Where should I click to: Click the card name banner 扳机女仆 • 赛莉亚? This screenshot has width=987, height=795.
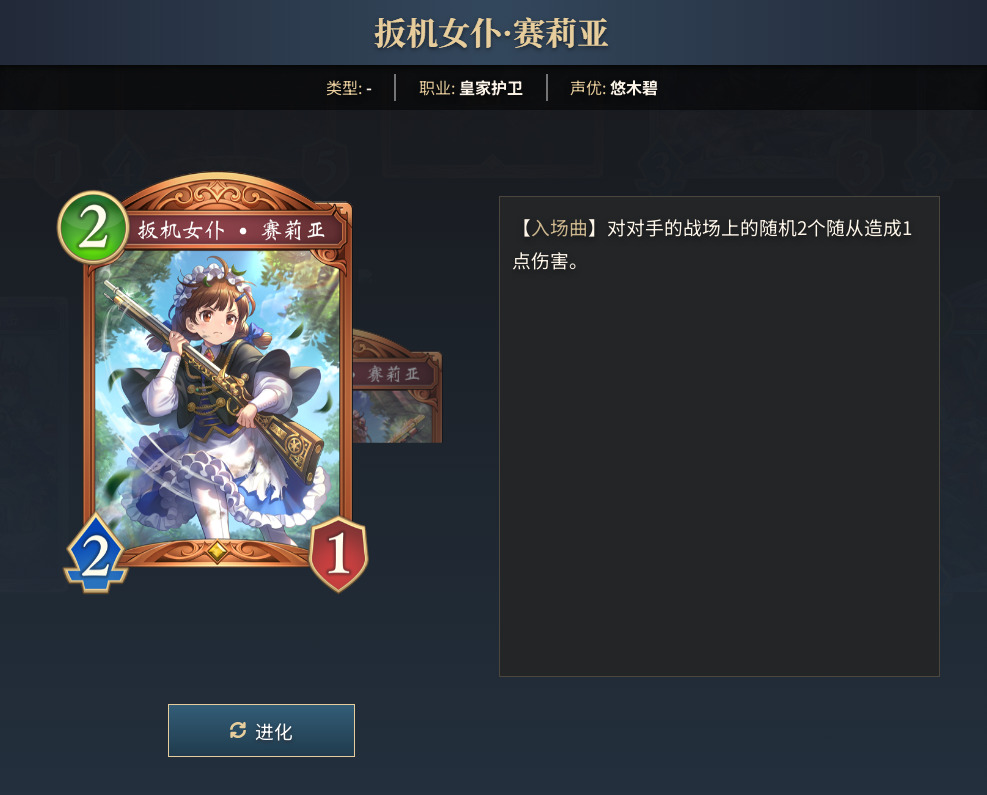pyautogui.click(x=232, y=230)
